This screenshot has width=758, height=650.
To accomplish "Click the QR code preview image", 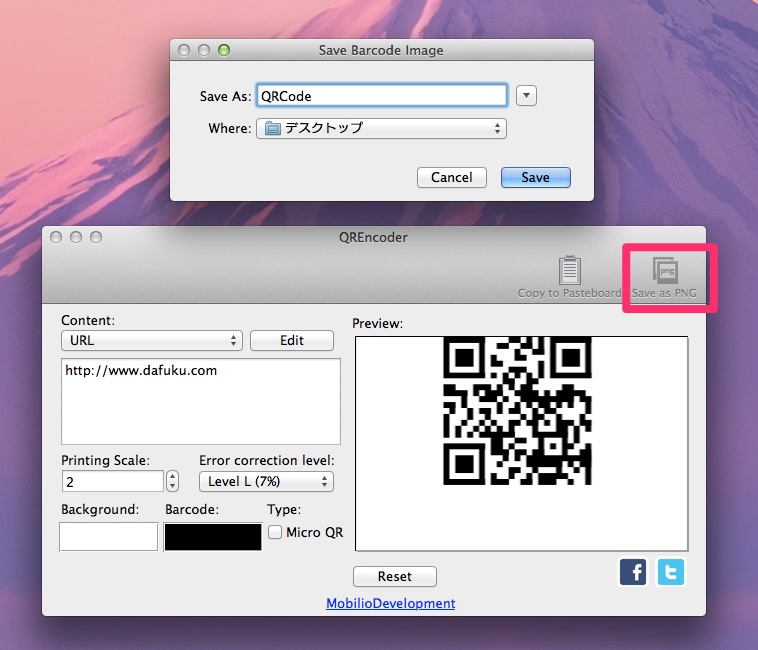I will [517, 411].
